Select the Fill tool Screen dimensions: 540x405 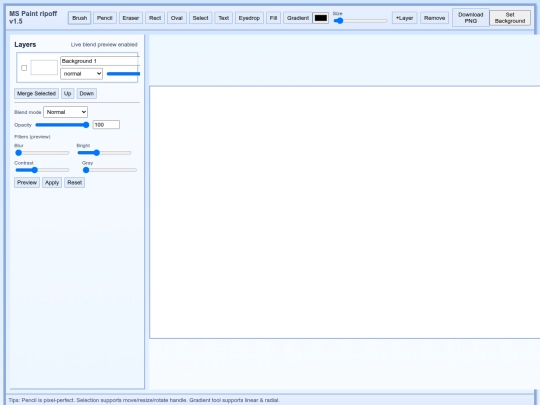pyautogui.click(x=273, y=18)
